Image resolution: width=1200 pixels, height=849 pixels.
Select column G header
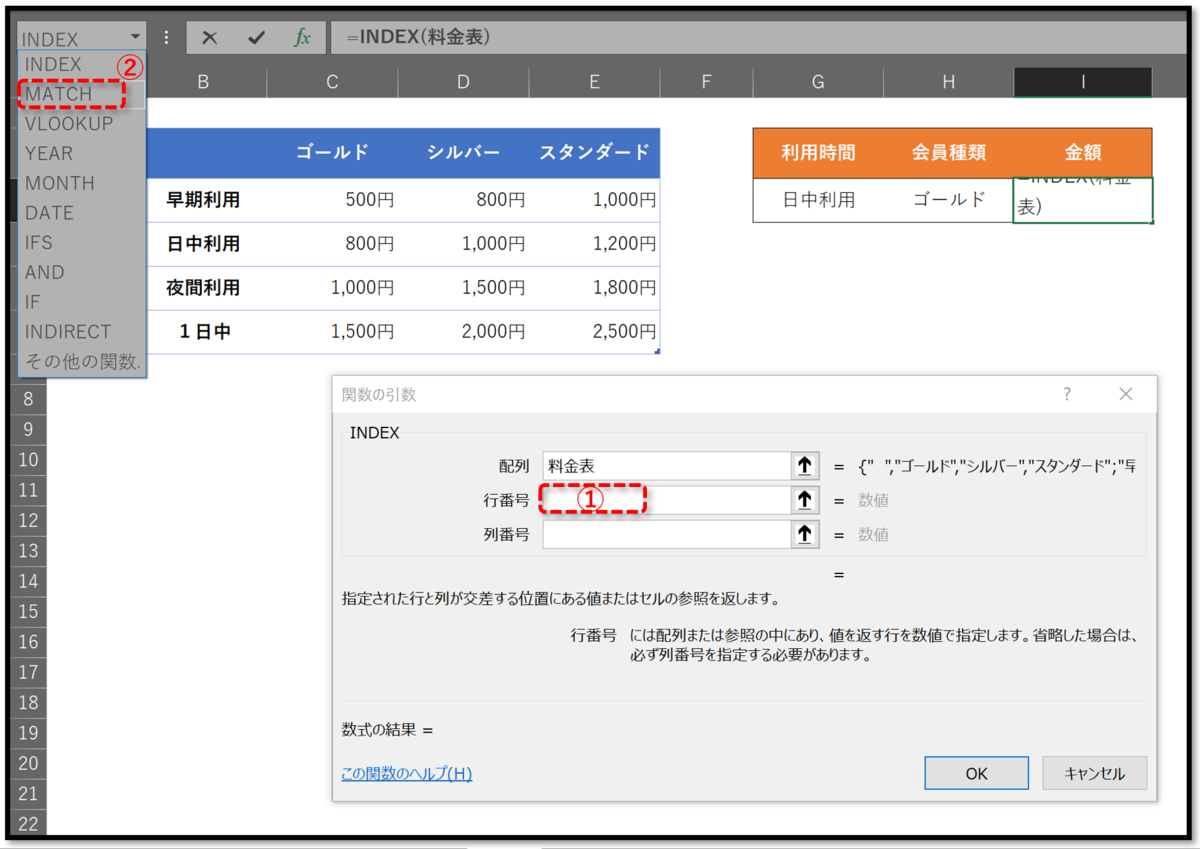coord(818,82)
